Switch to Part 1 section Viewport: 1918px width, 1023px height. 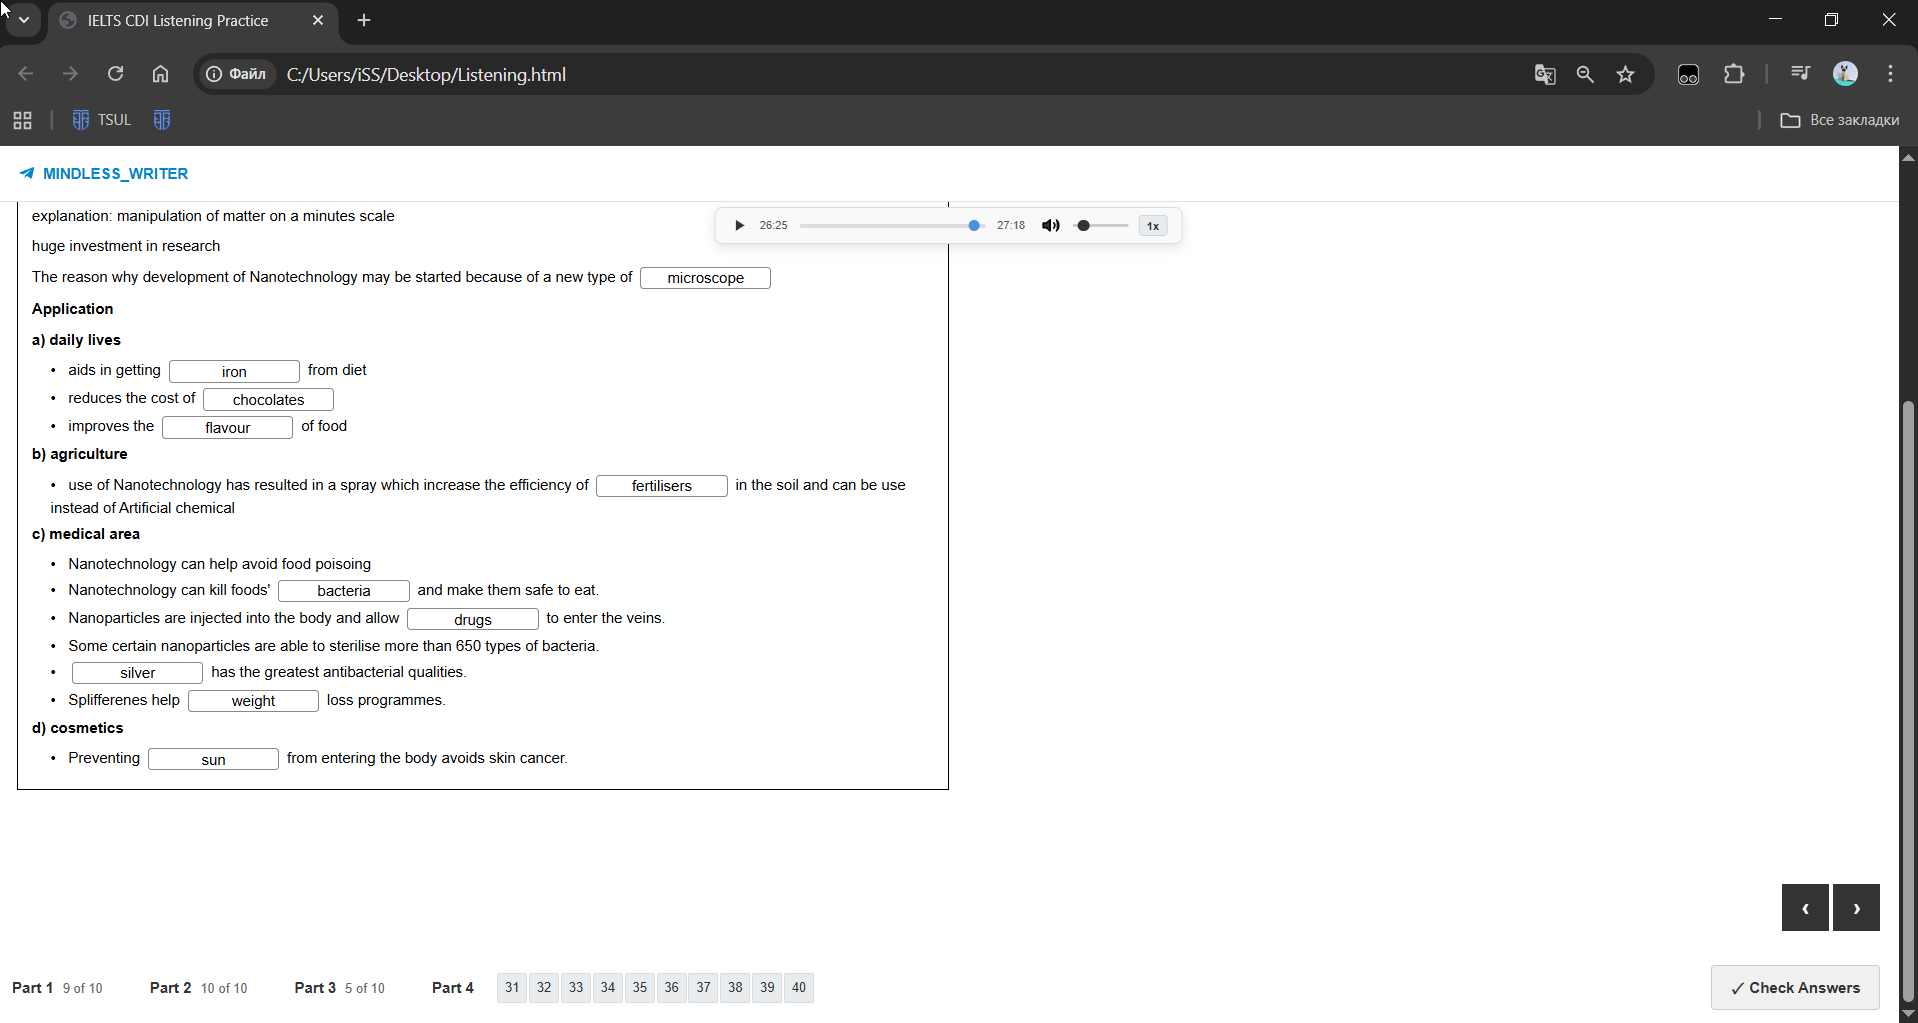(x=57, y=988)
